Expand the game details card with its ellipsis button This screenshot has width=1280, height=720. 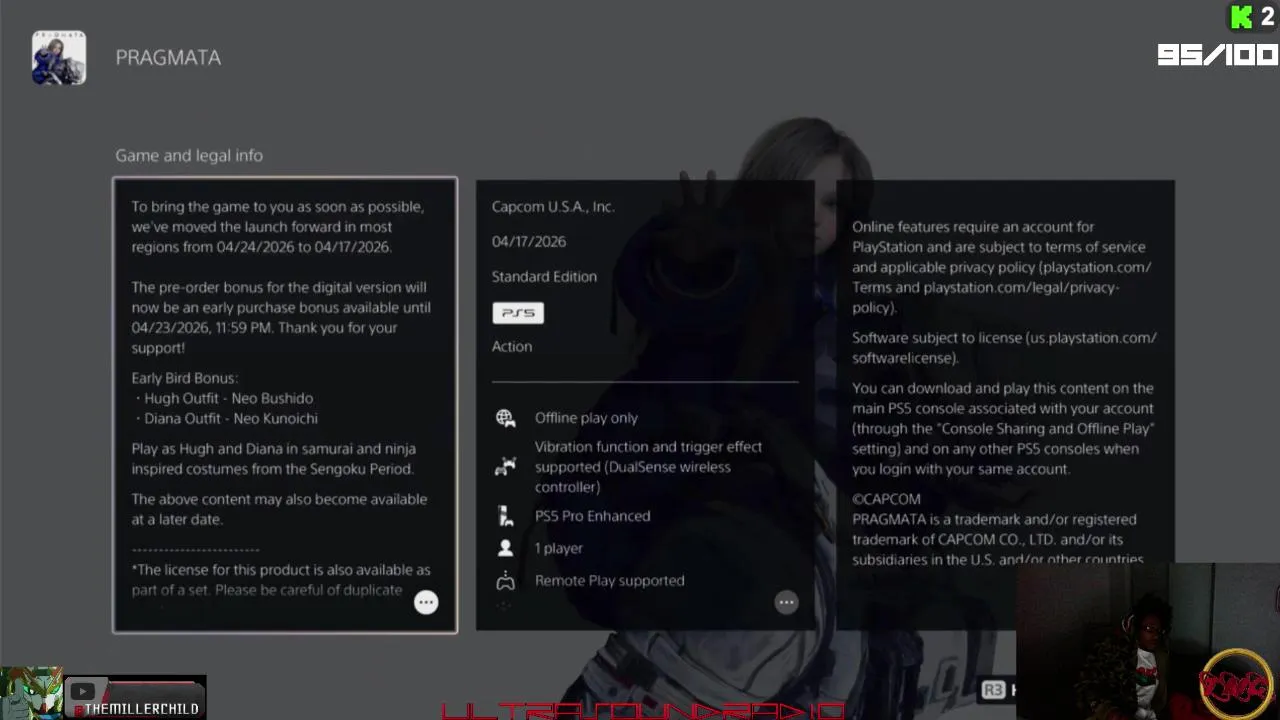pos(786,602)
